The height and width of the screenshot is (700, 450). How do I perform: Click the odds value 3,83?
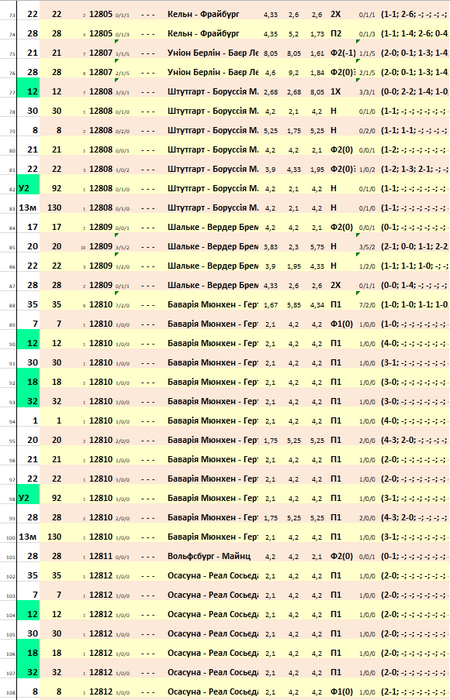click(271, 247)
